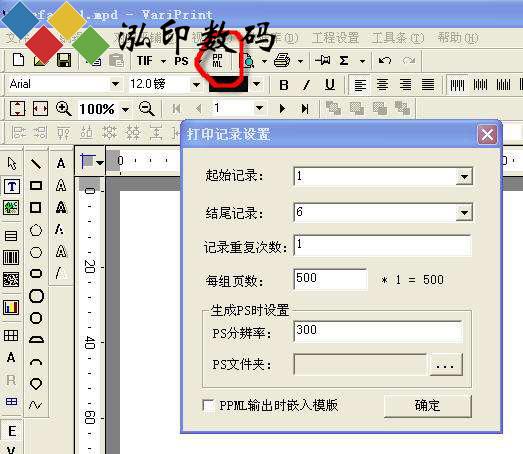
Task: Enable PPML输出时嵌入模版 checkbox
Action: (x=208, y=406)
